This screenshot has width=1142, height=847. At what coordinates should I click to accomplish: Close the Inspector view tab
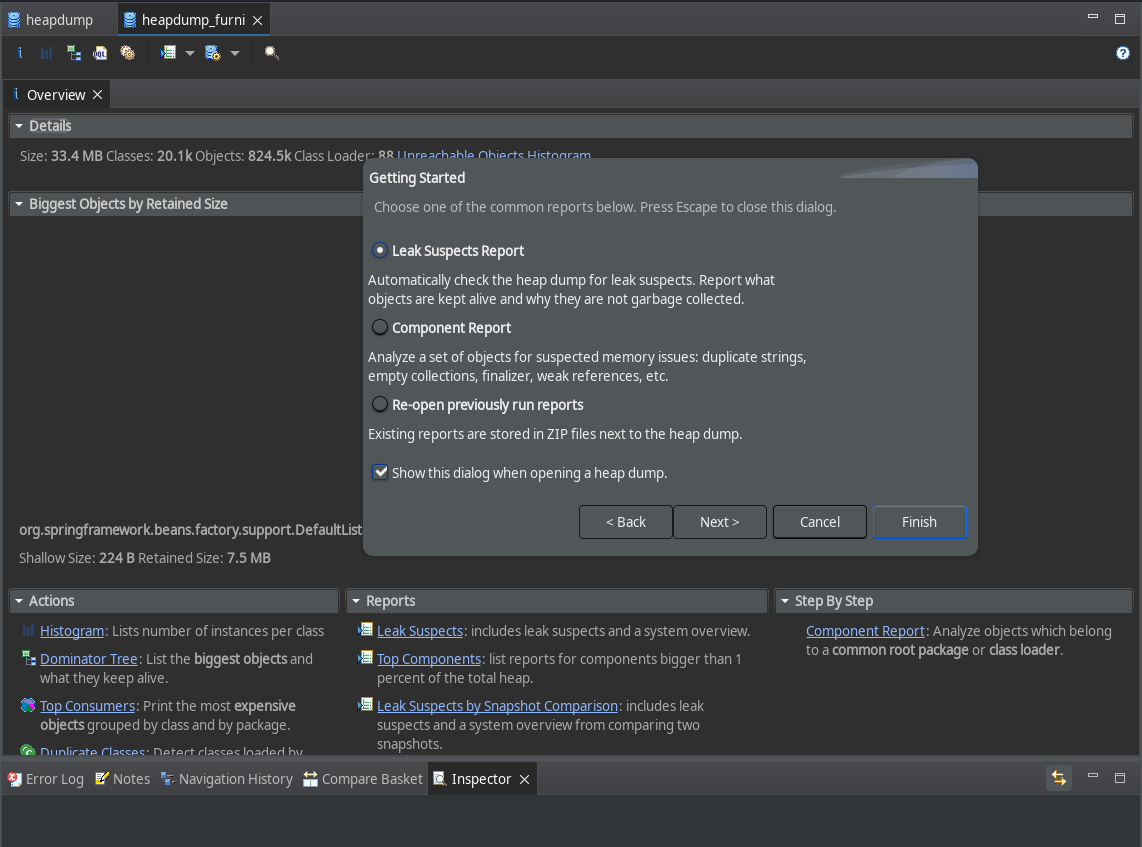tap(524, 779)
